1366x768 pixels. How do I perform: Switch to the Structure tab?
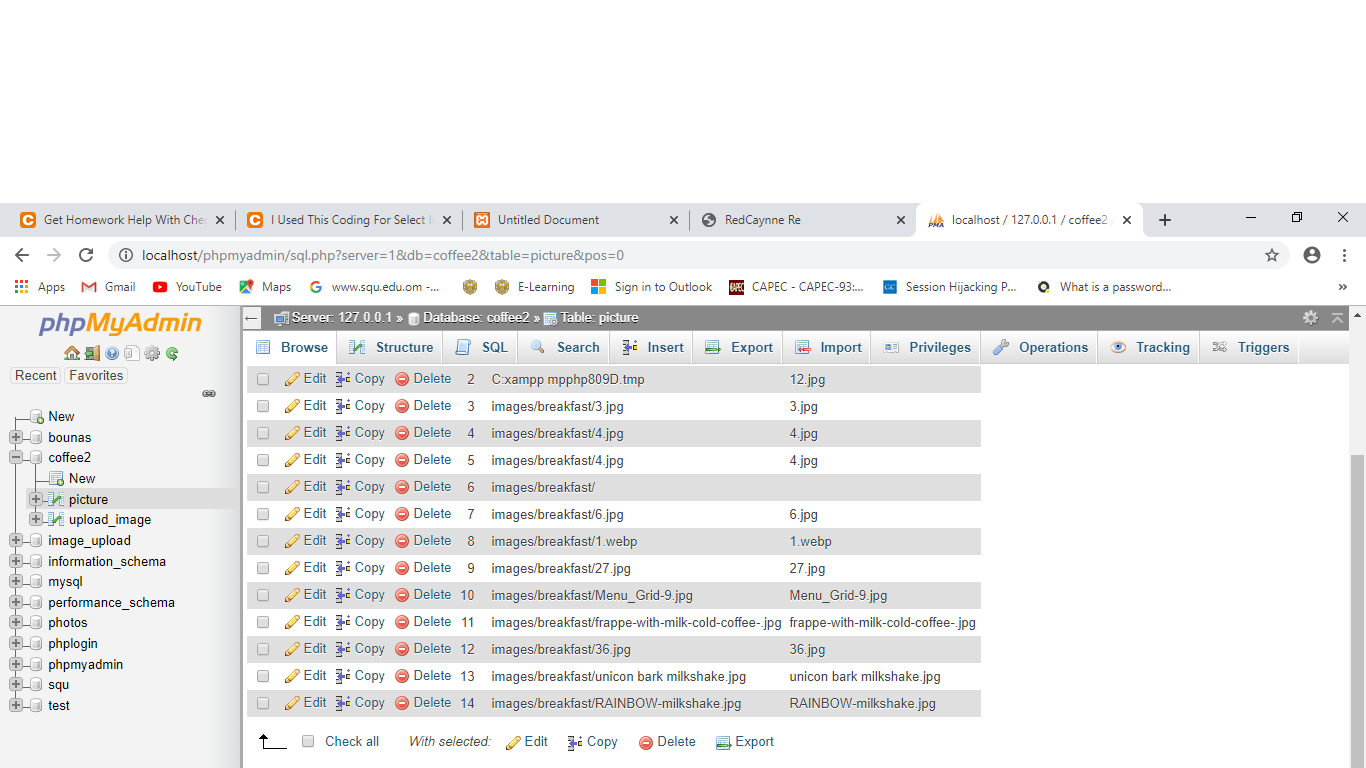(391, 347)
